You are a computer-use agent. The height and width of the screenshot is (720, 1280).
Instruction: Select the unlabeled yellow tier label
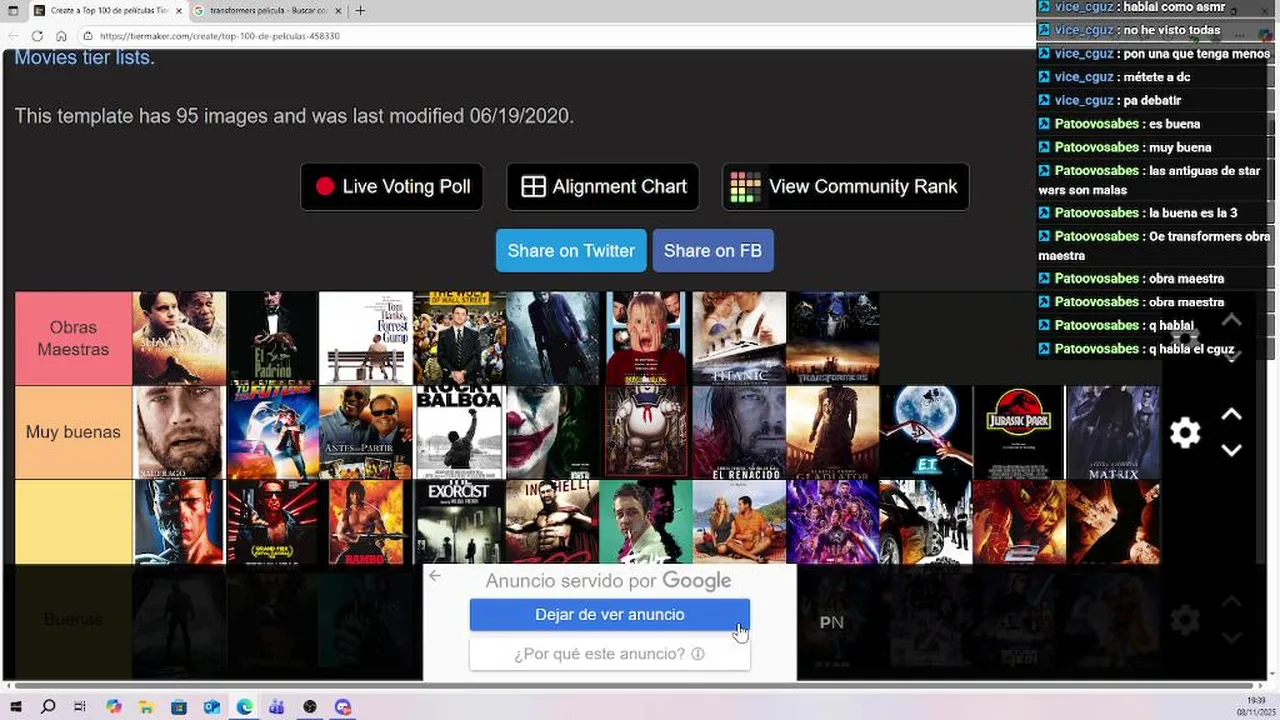click(73, 522)
